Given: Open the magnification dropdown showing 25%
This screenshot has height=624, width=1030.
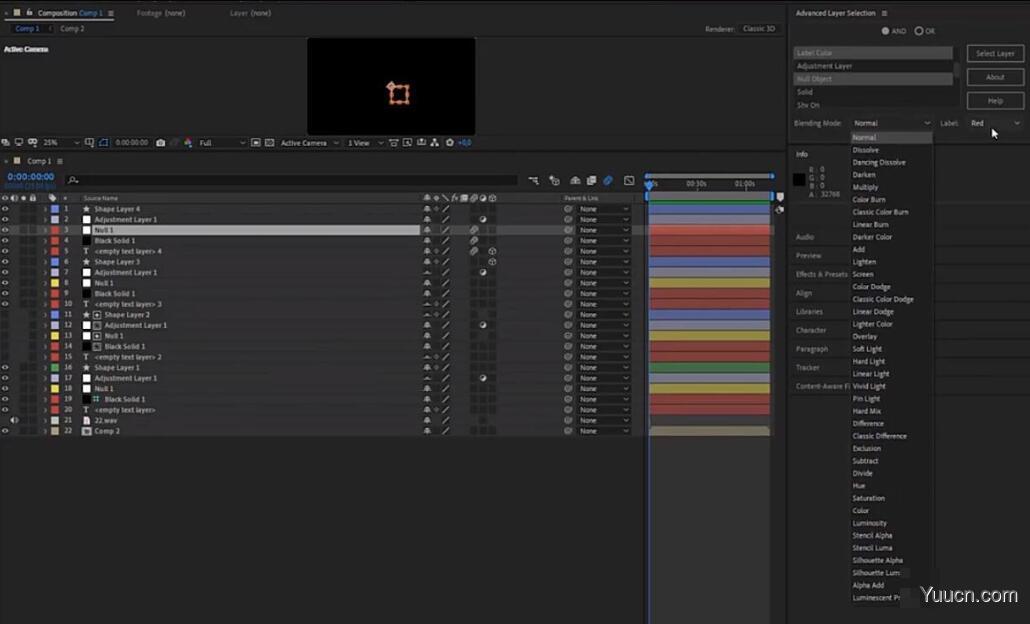Looking at the screenshot, I should [60, 143].
